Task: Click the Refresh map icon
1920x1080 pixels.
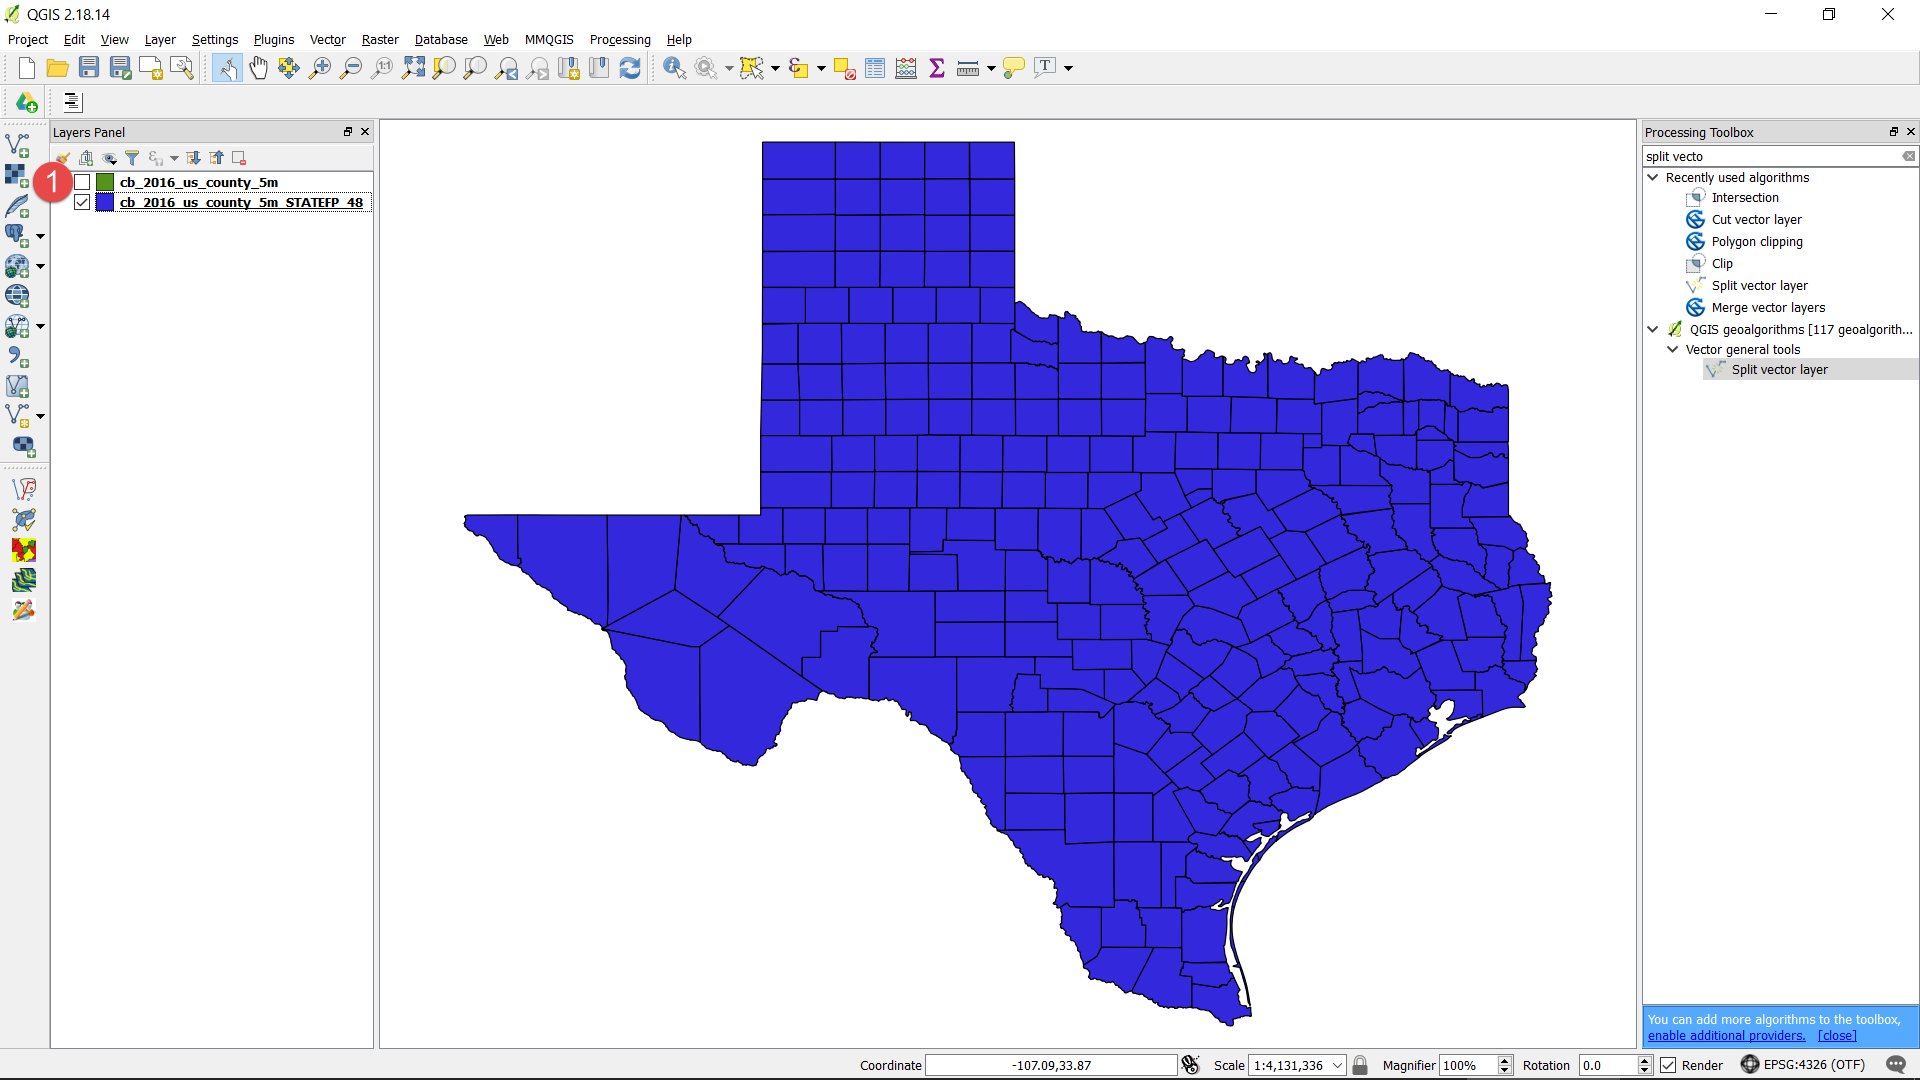Action: click(630, 68)
